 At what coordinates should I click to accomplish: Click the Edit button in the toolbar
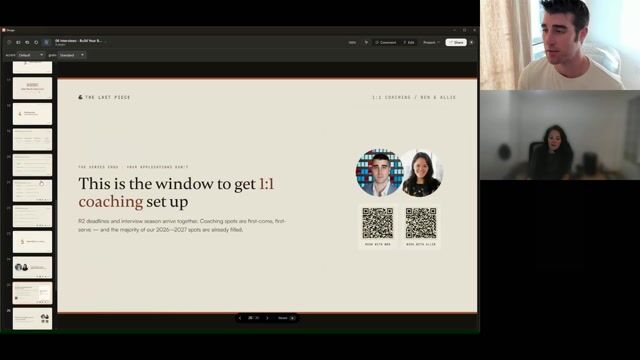coord(409,42)
